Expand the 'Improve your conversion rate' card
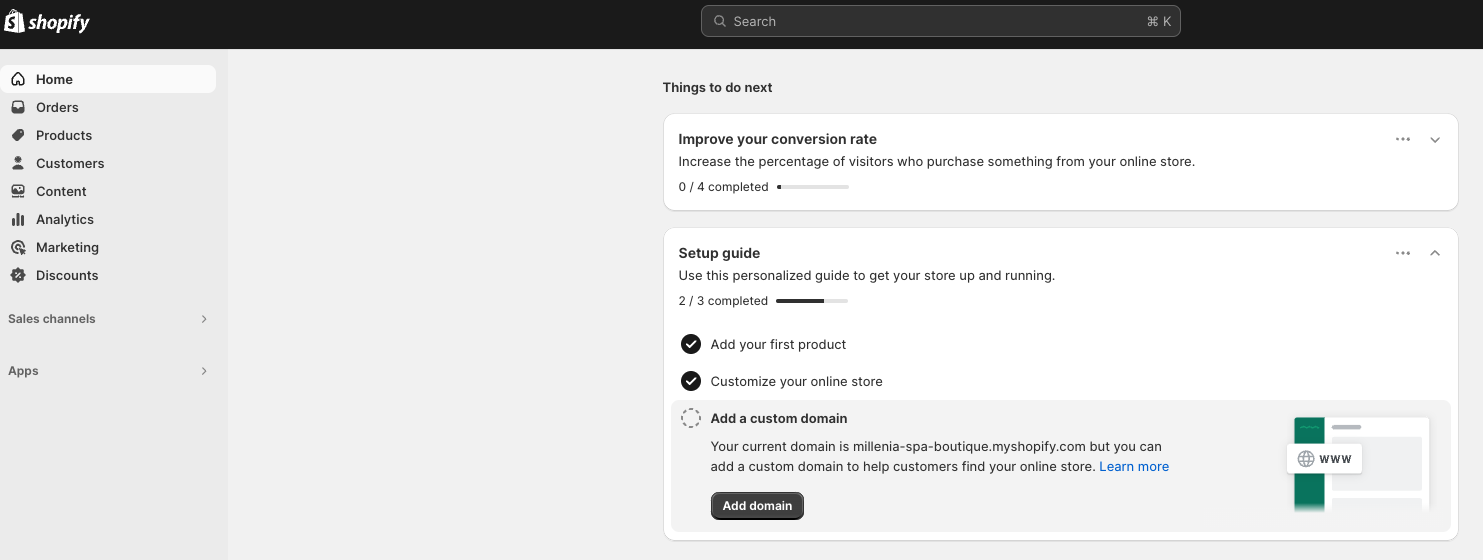Screen dimensions: 1483x560 (x=1435, y=140)
